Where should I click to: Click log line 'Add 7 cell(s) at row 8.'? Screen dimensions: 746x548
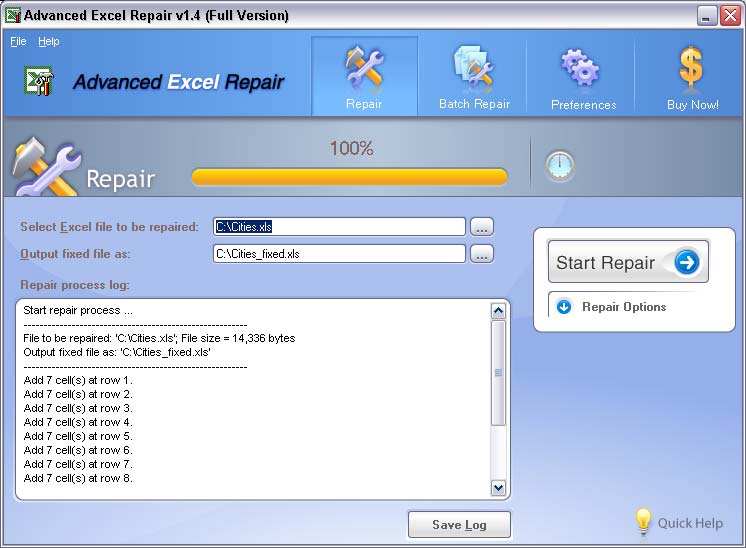78,478
